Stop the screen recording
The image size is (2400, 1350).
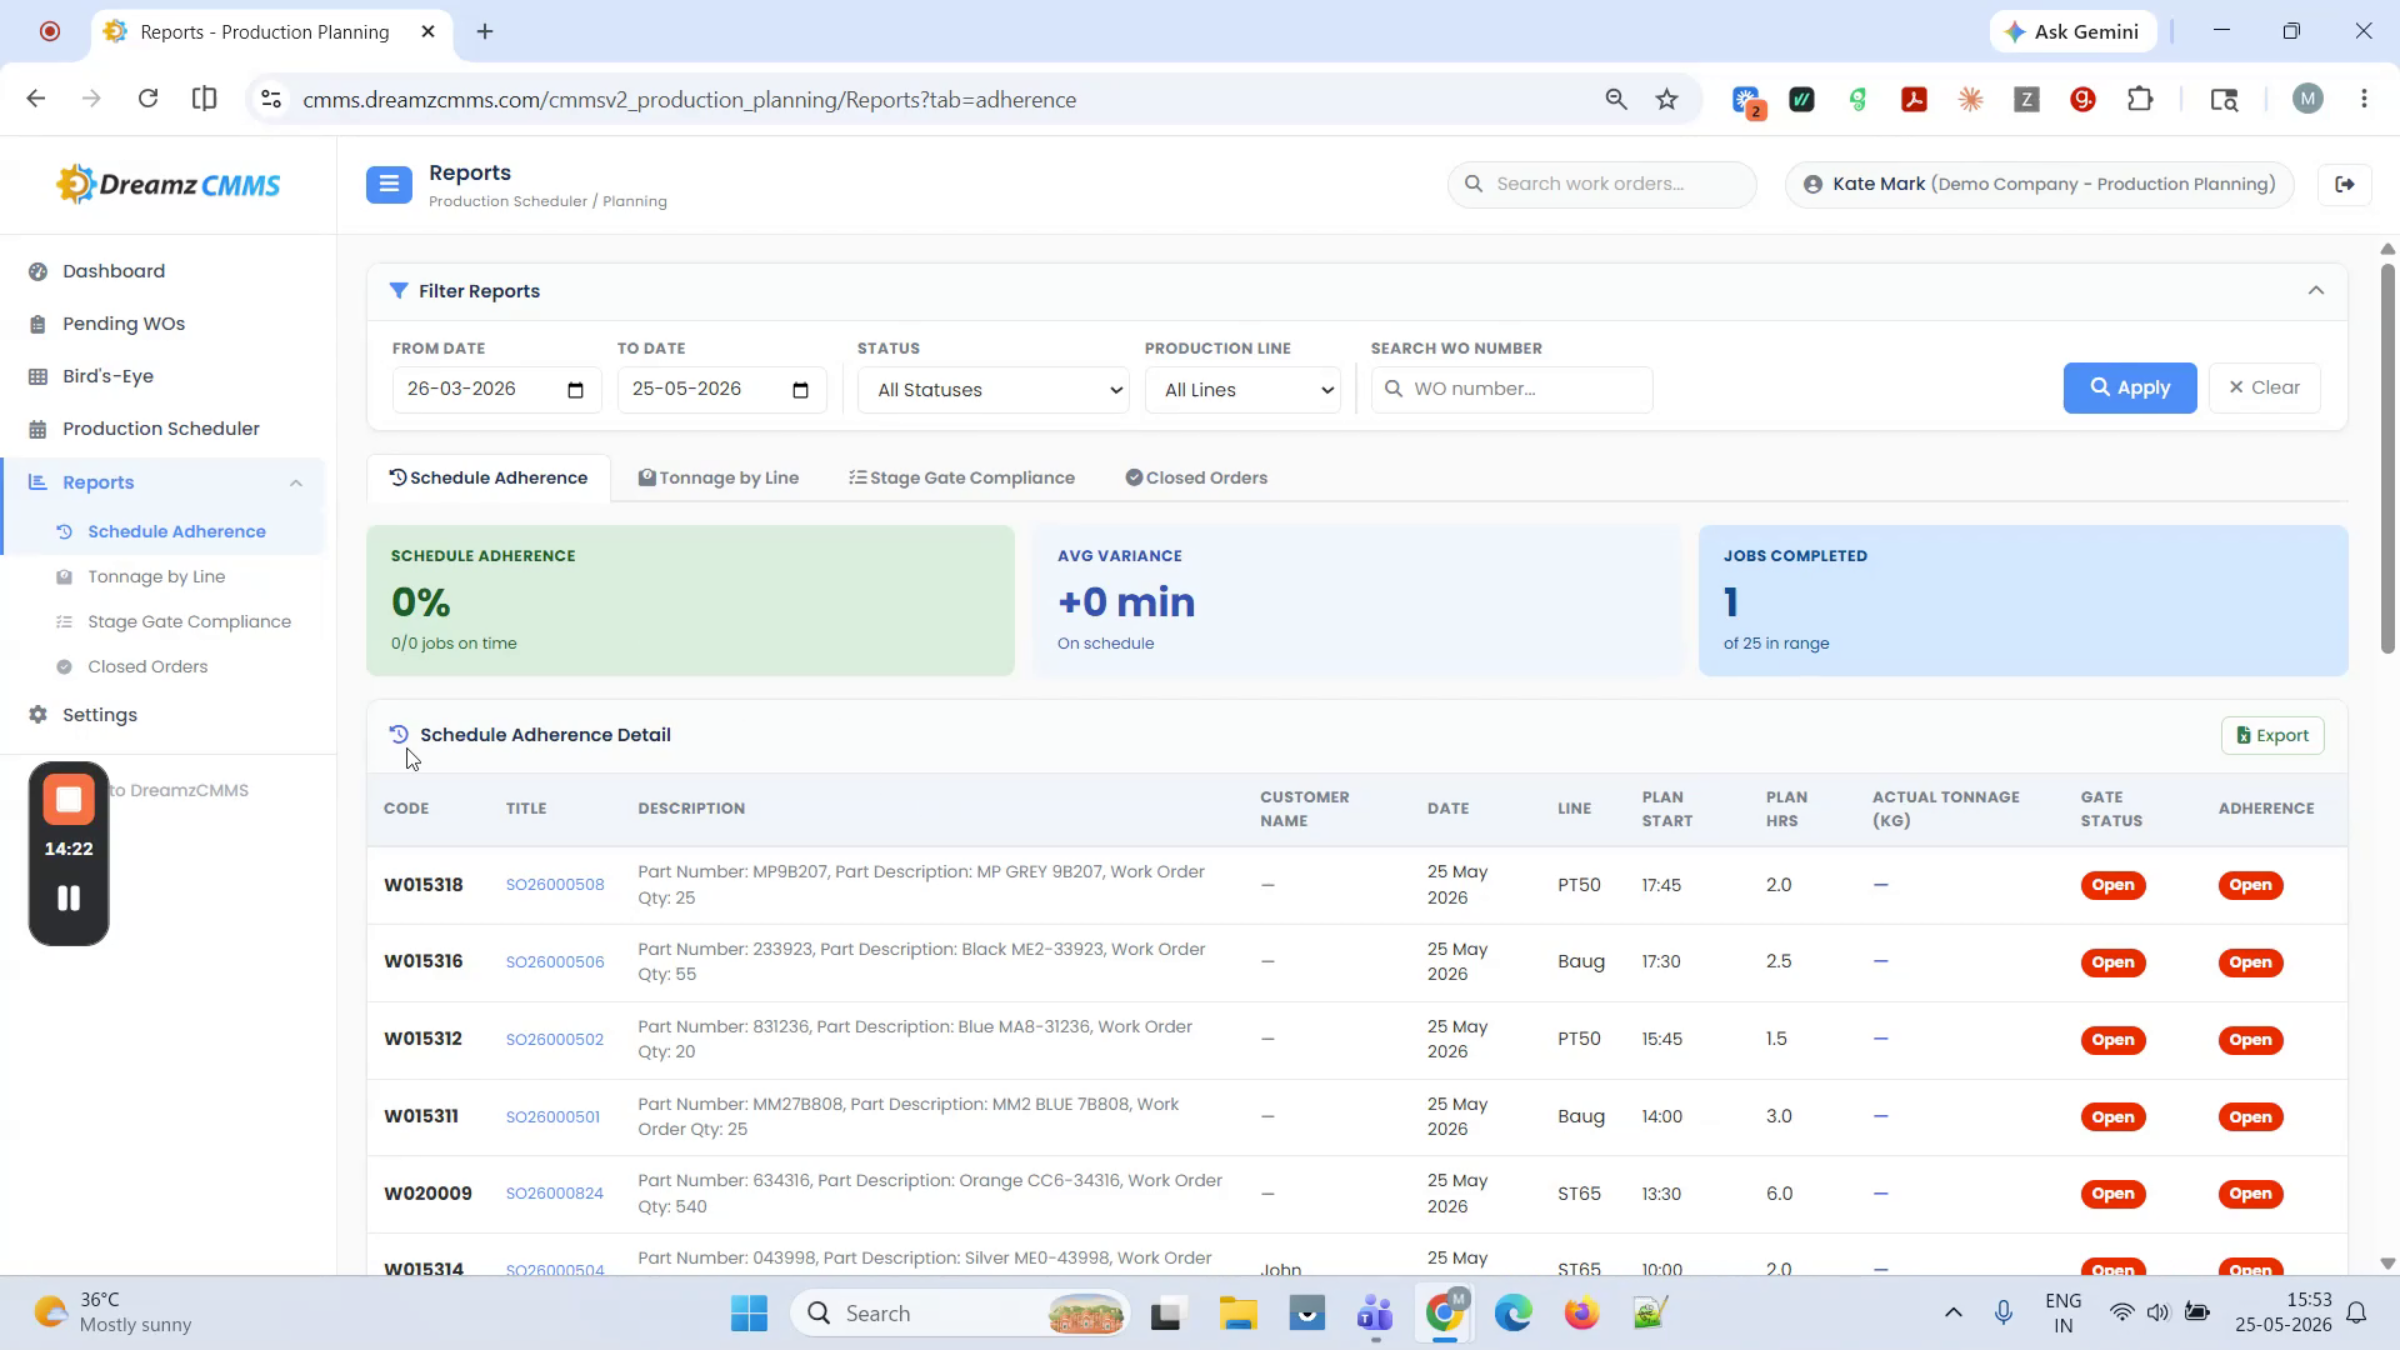point(68,799)
